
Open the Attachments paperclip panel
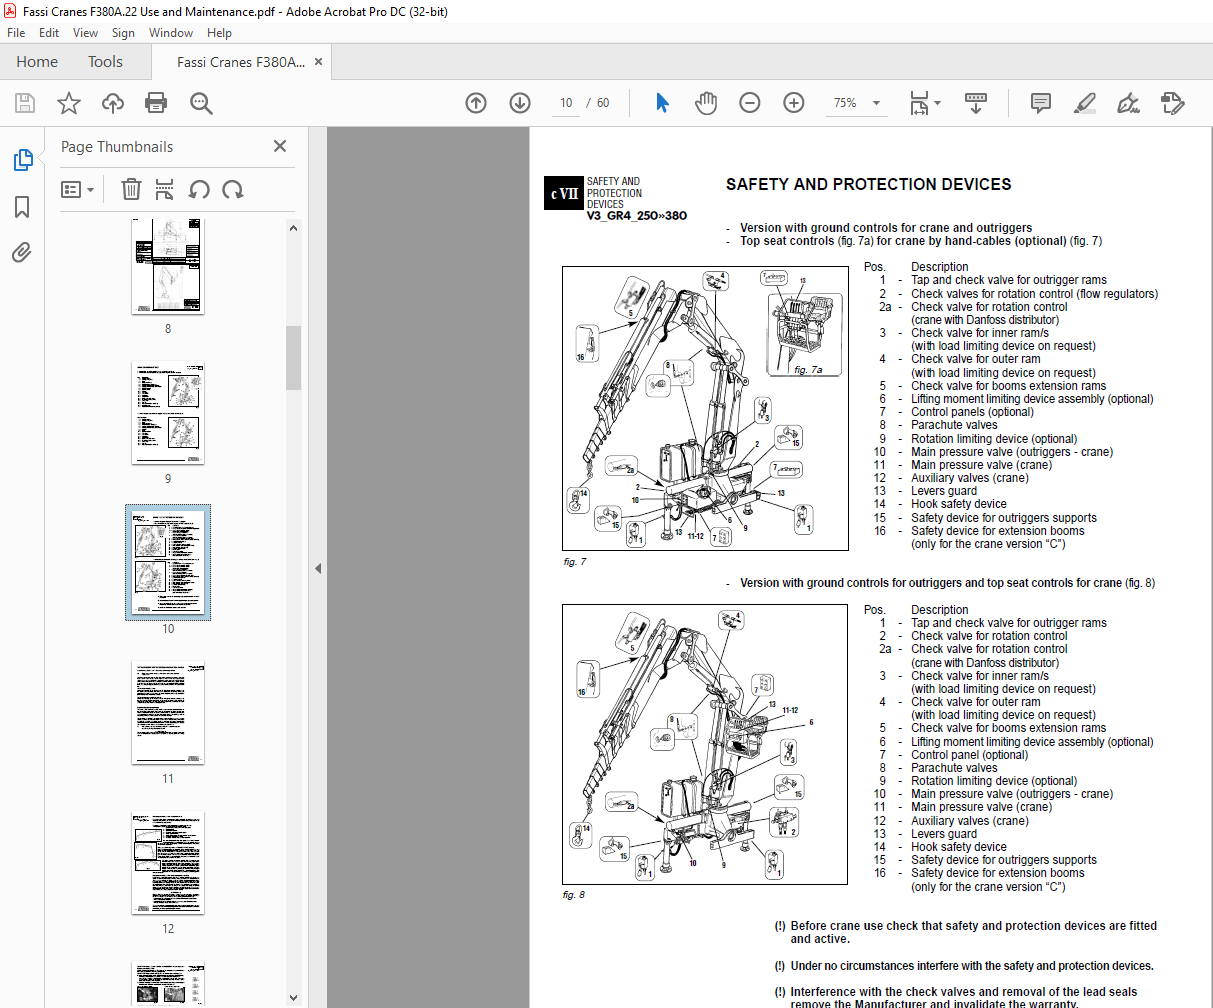[22, 252]
